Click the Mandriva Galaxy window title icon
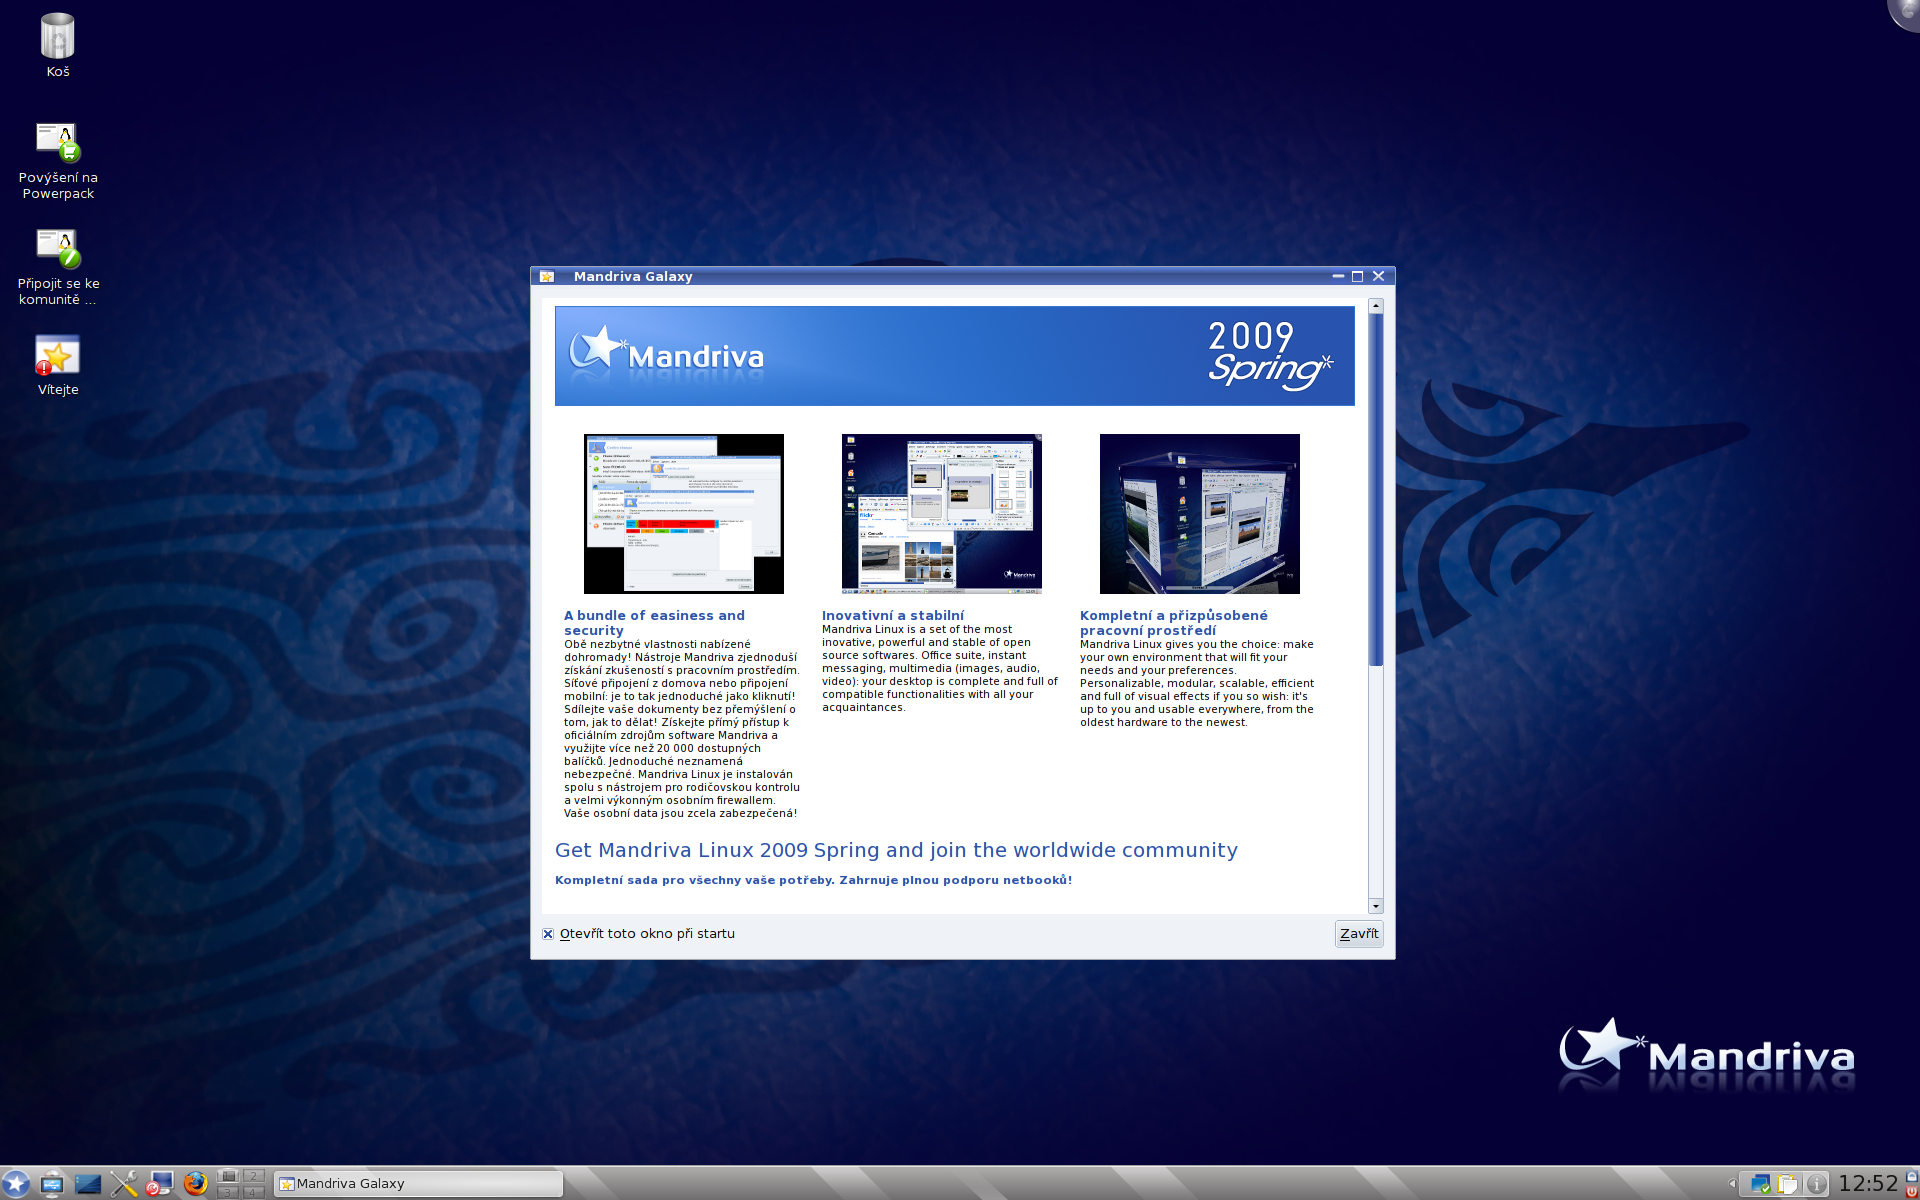 click(x=547, y=277)
